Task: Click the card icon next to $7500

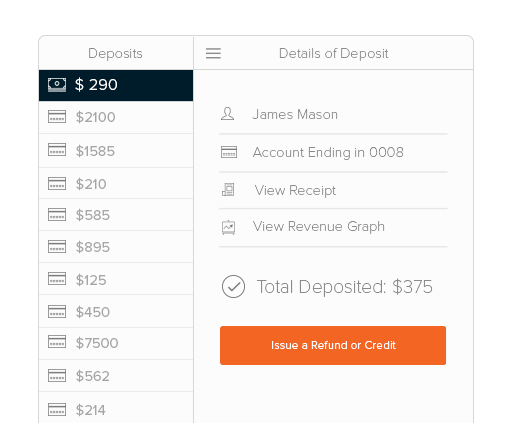Action: (x=57, y=342)
